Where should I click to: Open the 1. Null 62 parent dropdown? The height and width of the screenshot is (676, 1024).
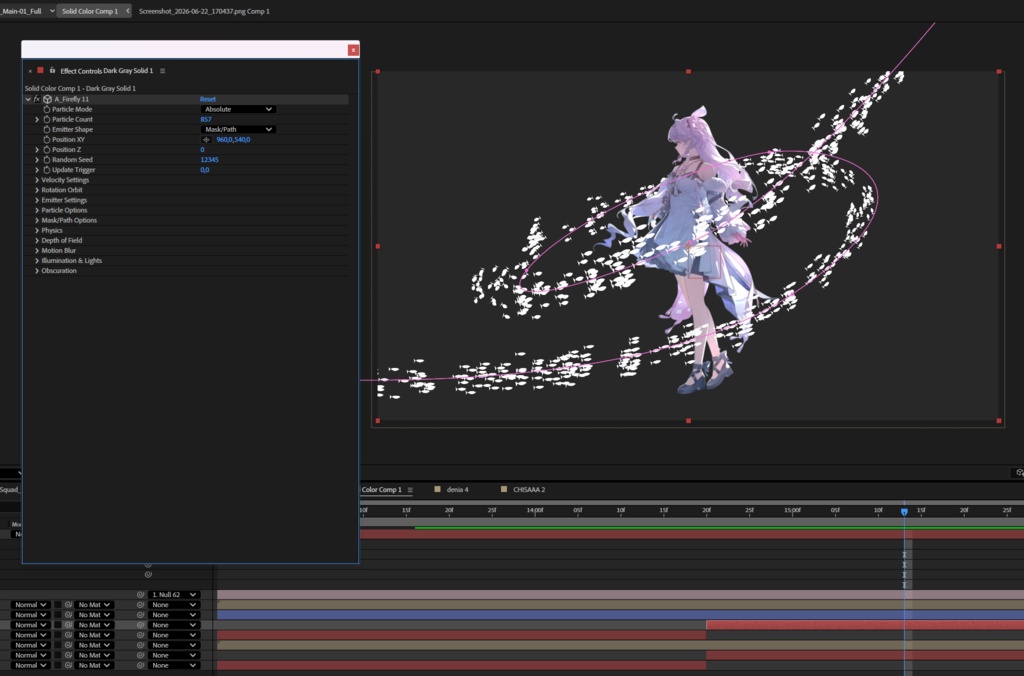(x=173, y=595)
